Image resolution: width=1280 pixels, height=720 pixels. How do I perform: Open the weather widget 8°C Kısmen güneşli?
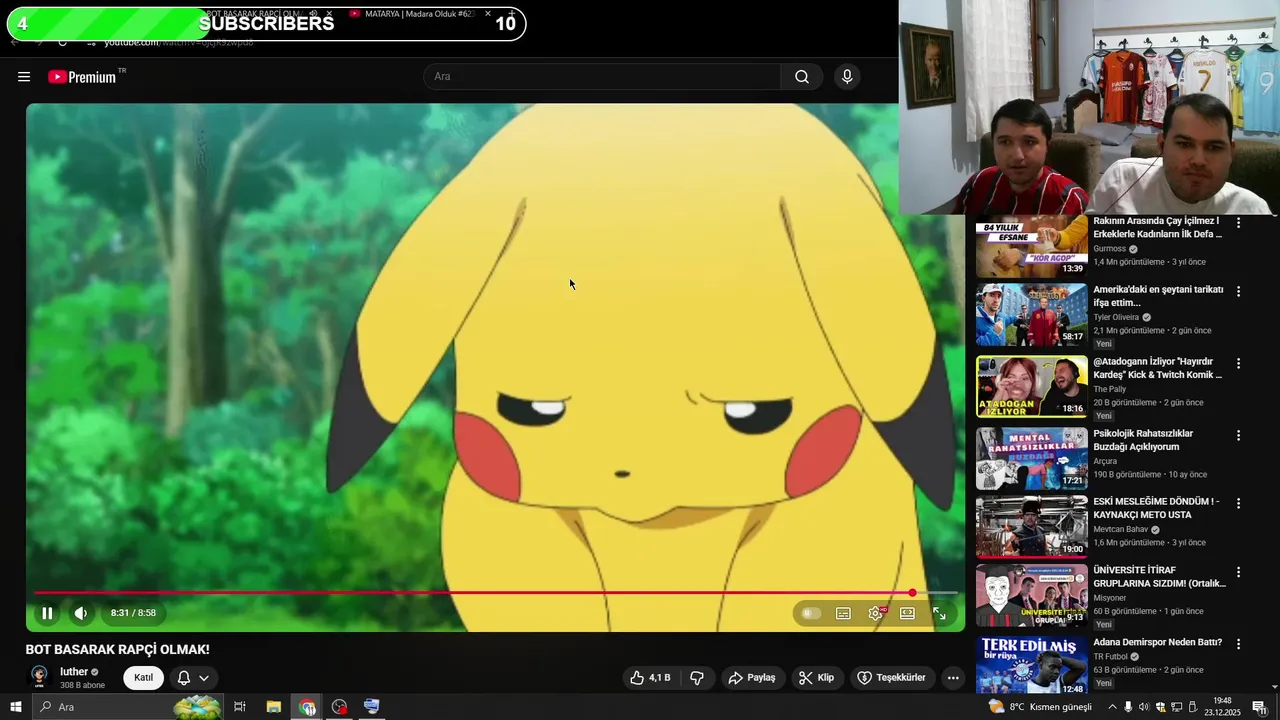(1039, 707)
